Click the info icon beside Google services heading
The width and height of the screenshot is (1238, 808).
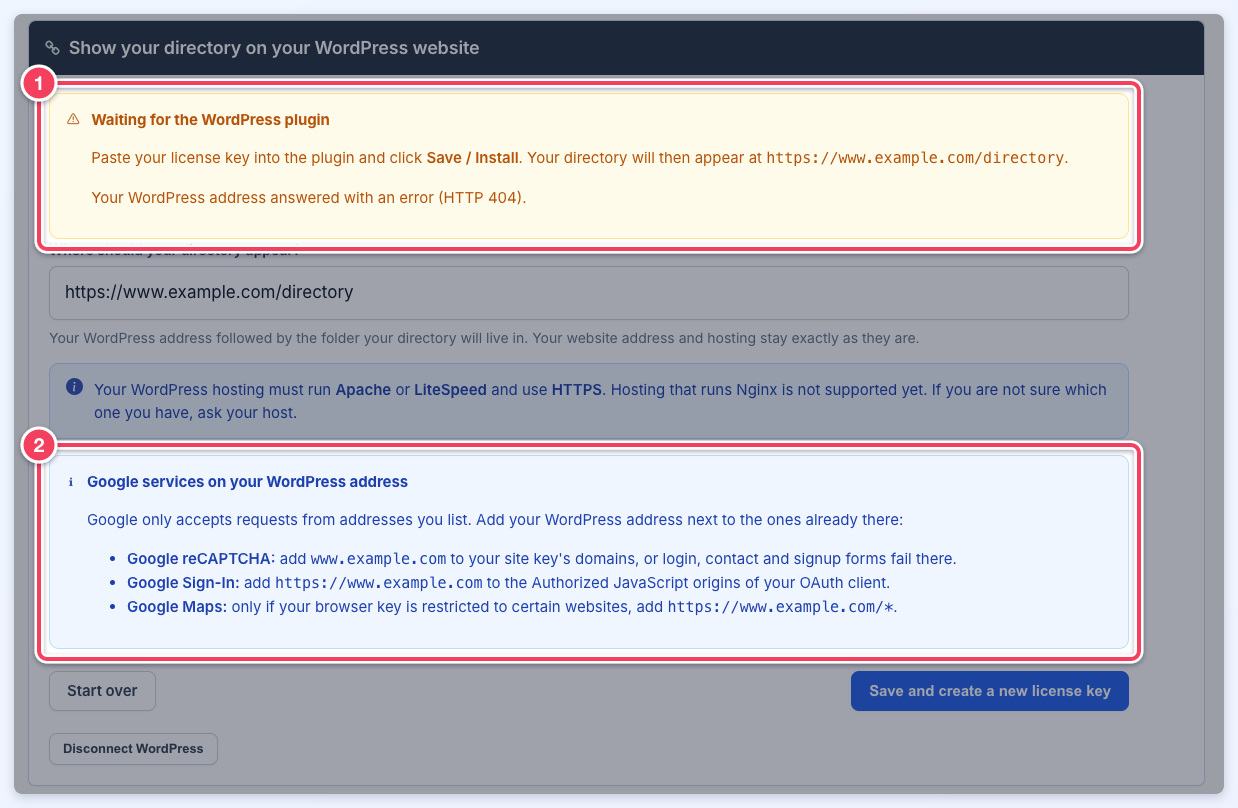click(71, 482)
